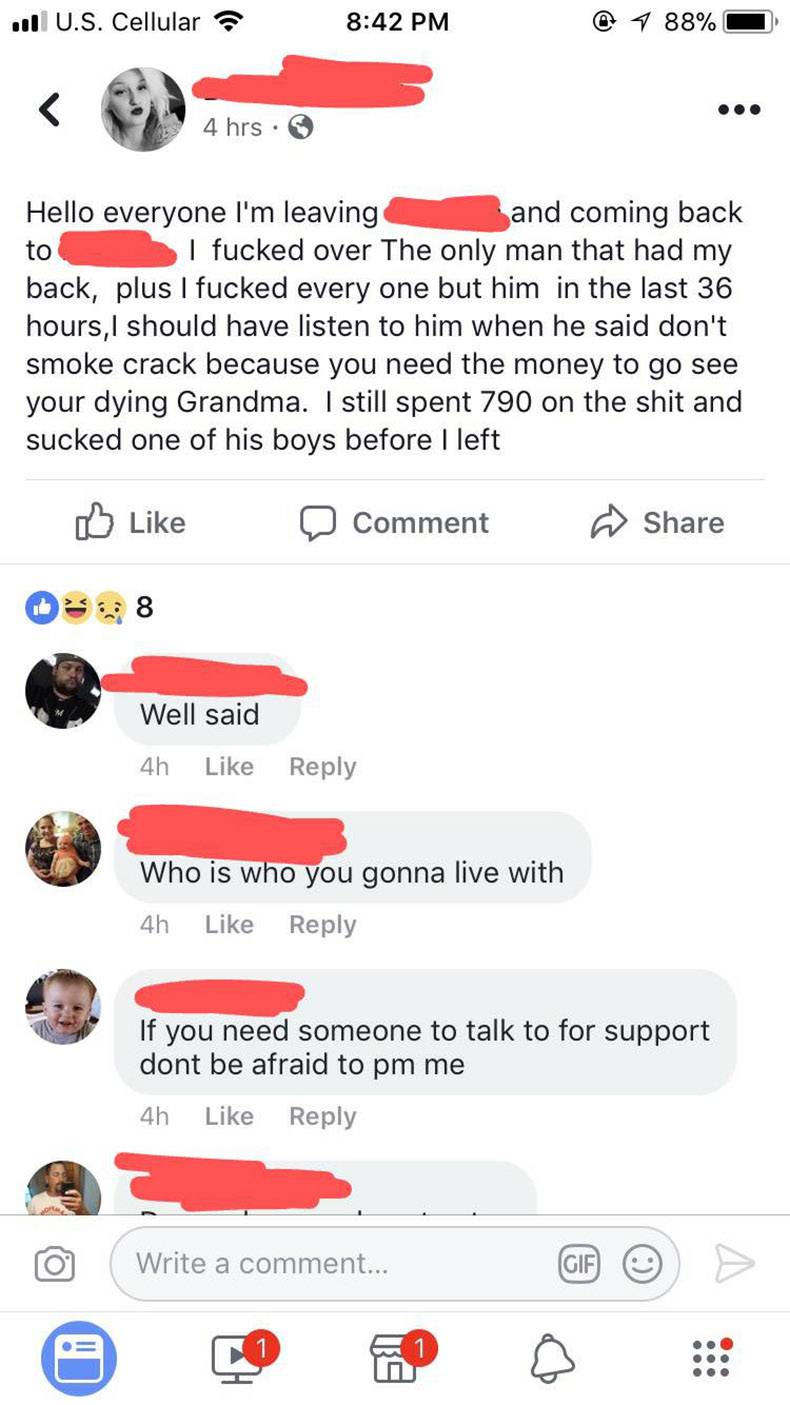Image resolution: width=790 pixels, height=1405 pixels.
Task: Open the three-dot post options menu
Action: tap(737, 110)
